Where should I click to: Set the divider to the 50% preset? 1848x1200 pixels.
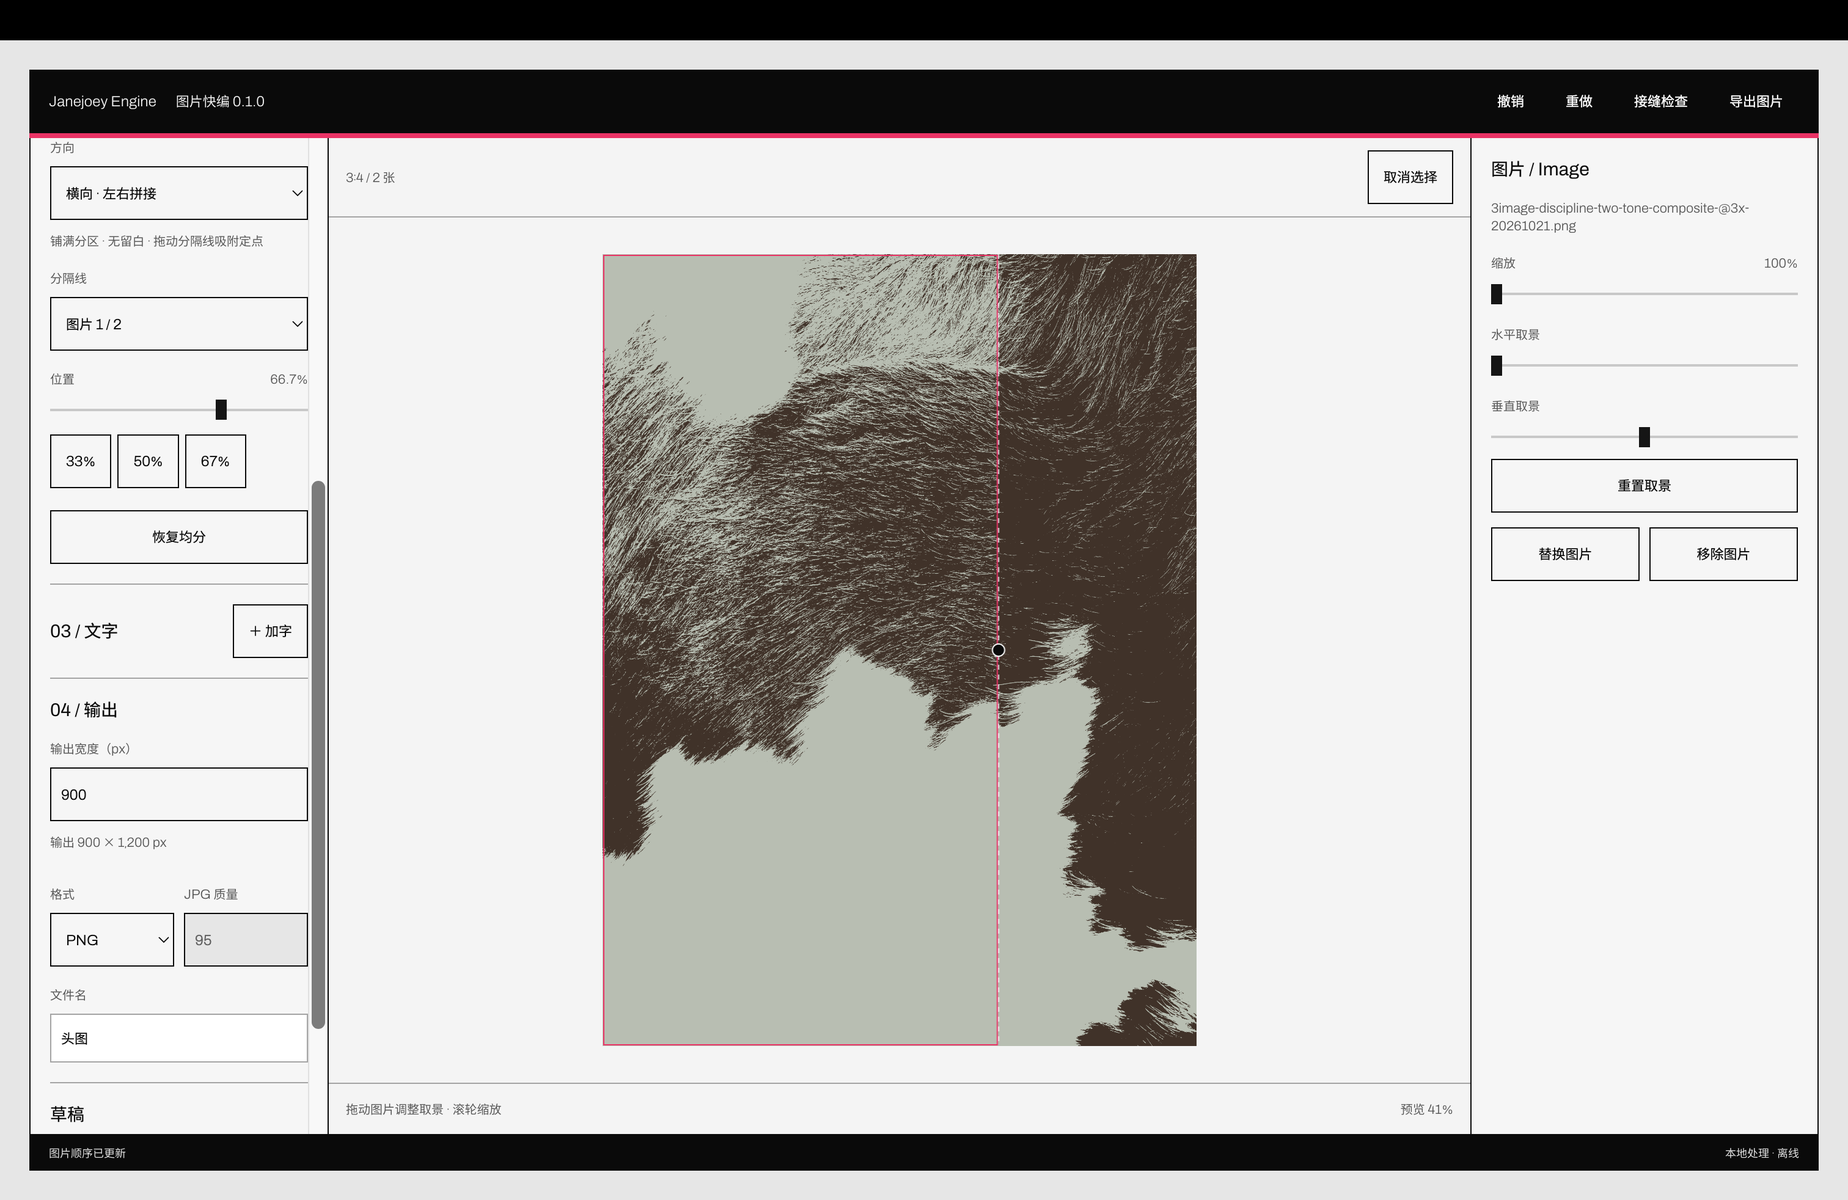[x=148, y=461]
